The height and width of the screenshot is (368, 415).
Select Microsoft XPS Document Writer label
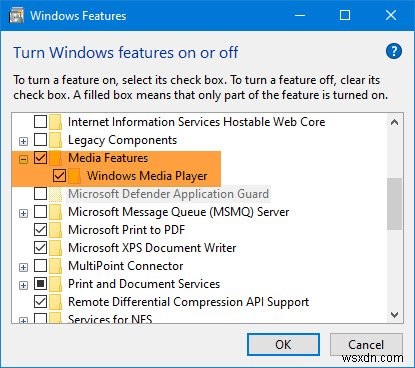pyautogui.click(x=152, y=248)
